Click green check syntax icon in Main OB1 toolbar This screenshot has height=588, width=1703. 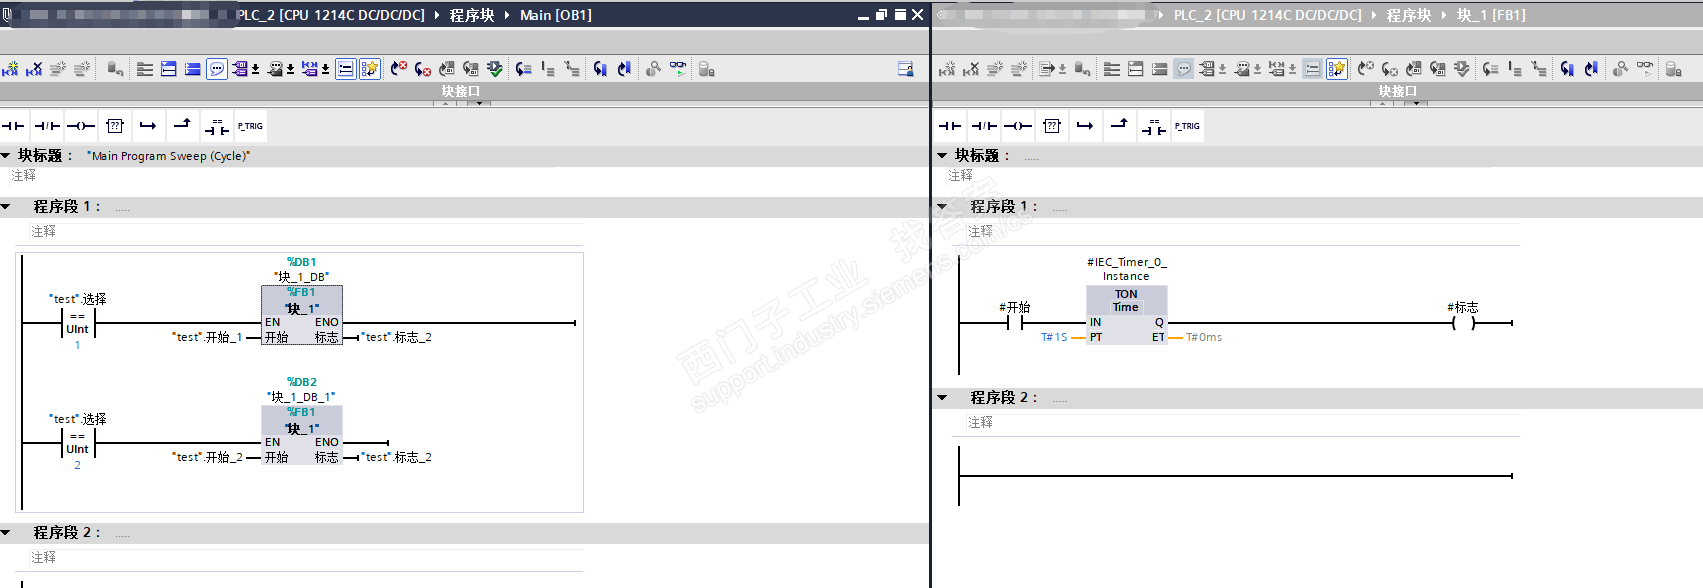(495, 69)
